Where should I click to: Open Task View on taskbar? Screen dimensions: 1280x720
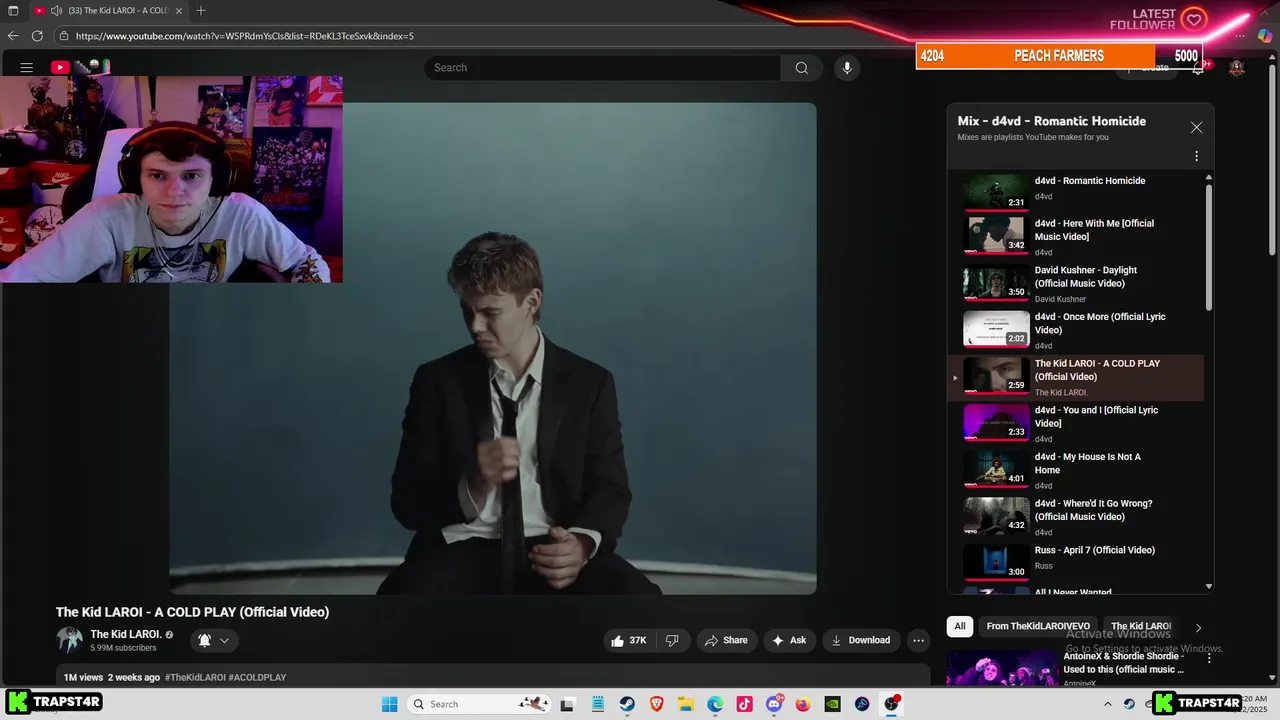coord(567,704)
